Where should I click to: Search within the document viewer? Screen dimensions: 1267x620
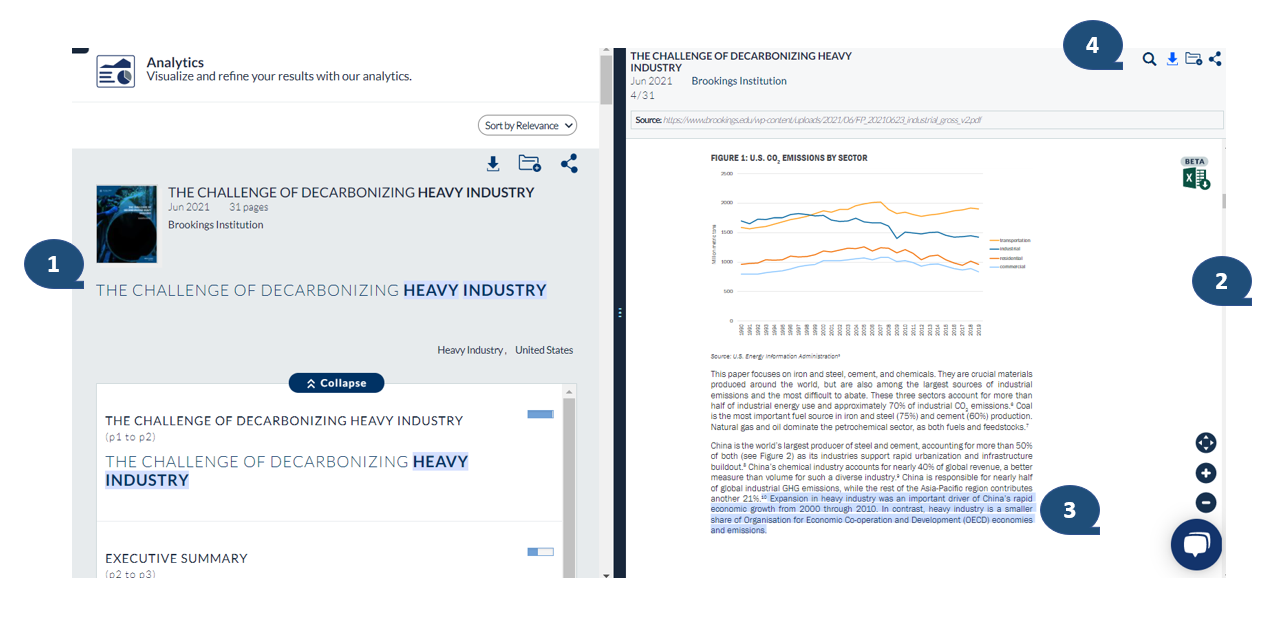coord(1149,59)
